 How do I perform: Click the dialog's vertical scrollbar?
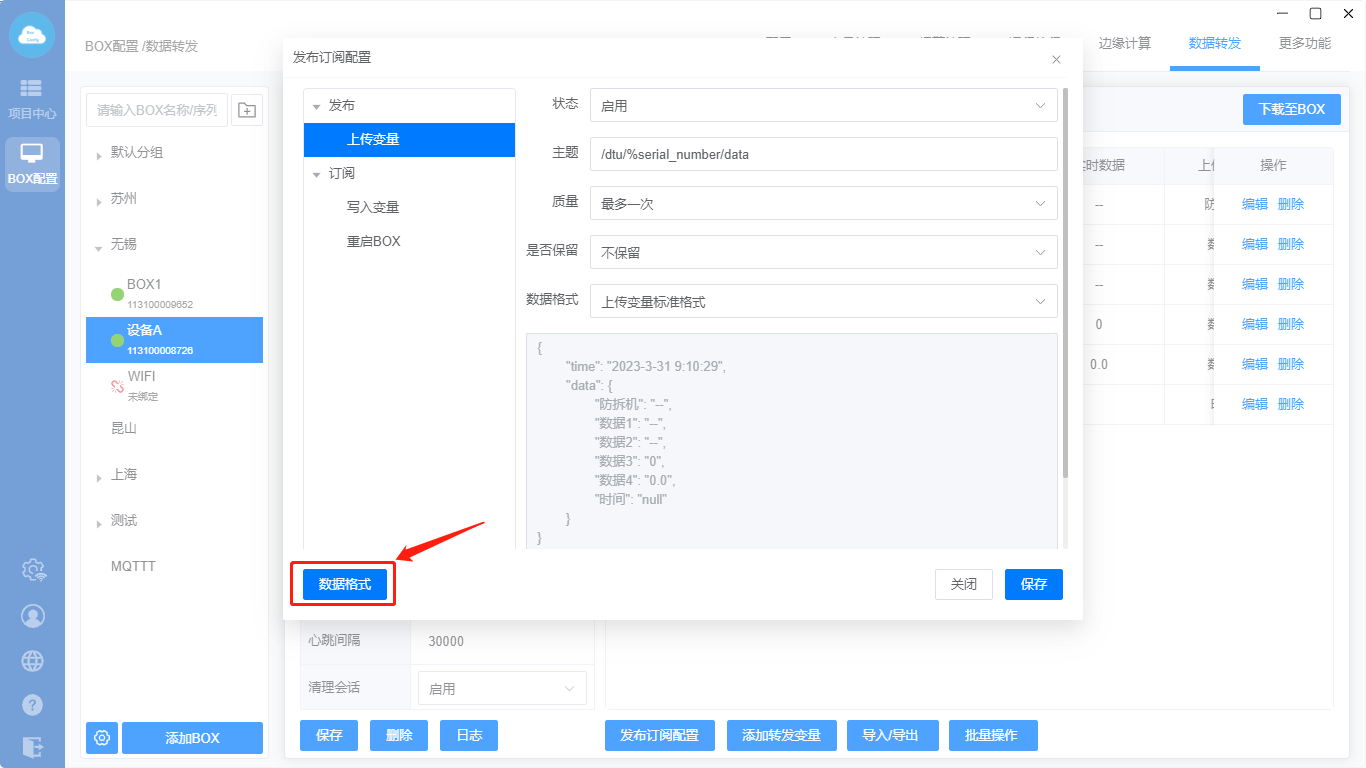1065,280
